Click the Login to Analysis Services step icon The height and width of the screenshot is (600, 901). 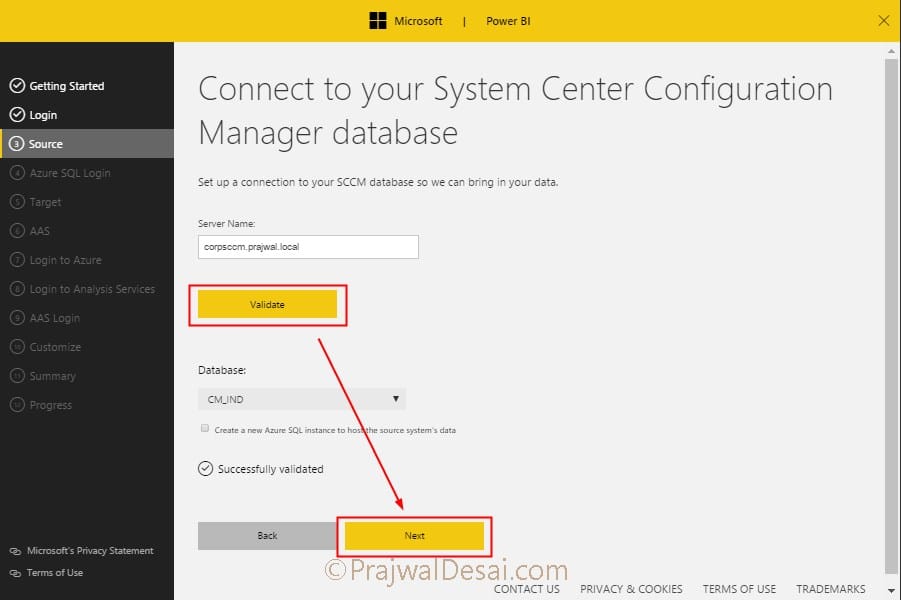pyautogui.click(x=17, y=289)
